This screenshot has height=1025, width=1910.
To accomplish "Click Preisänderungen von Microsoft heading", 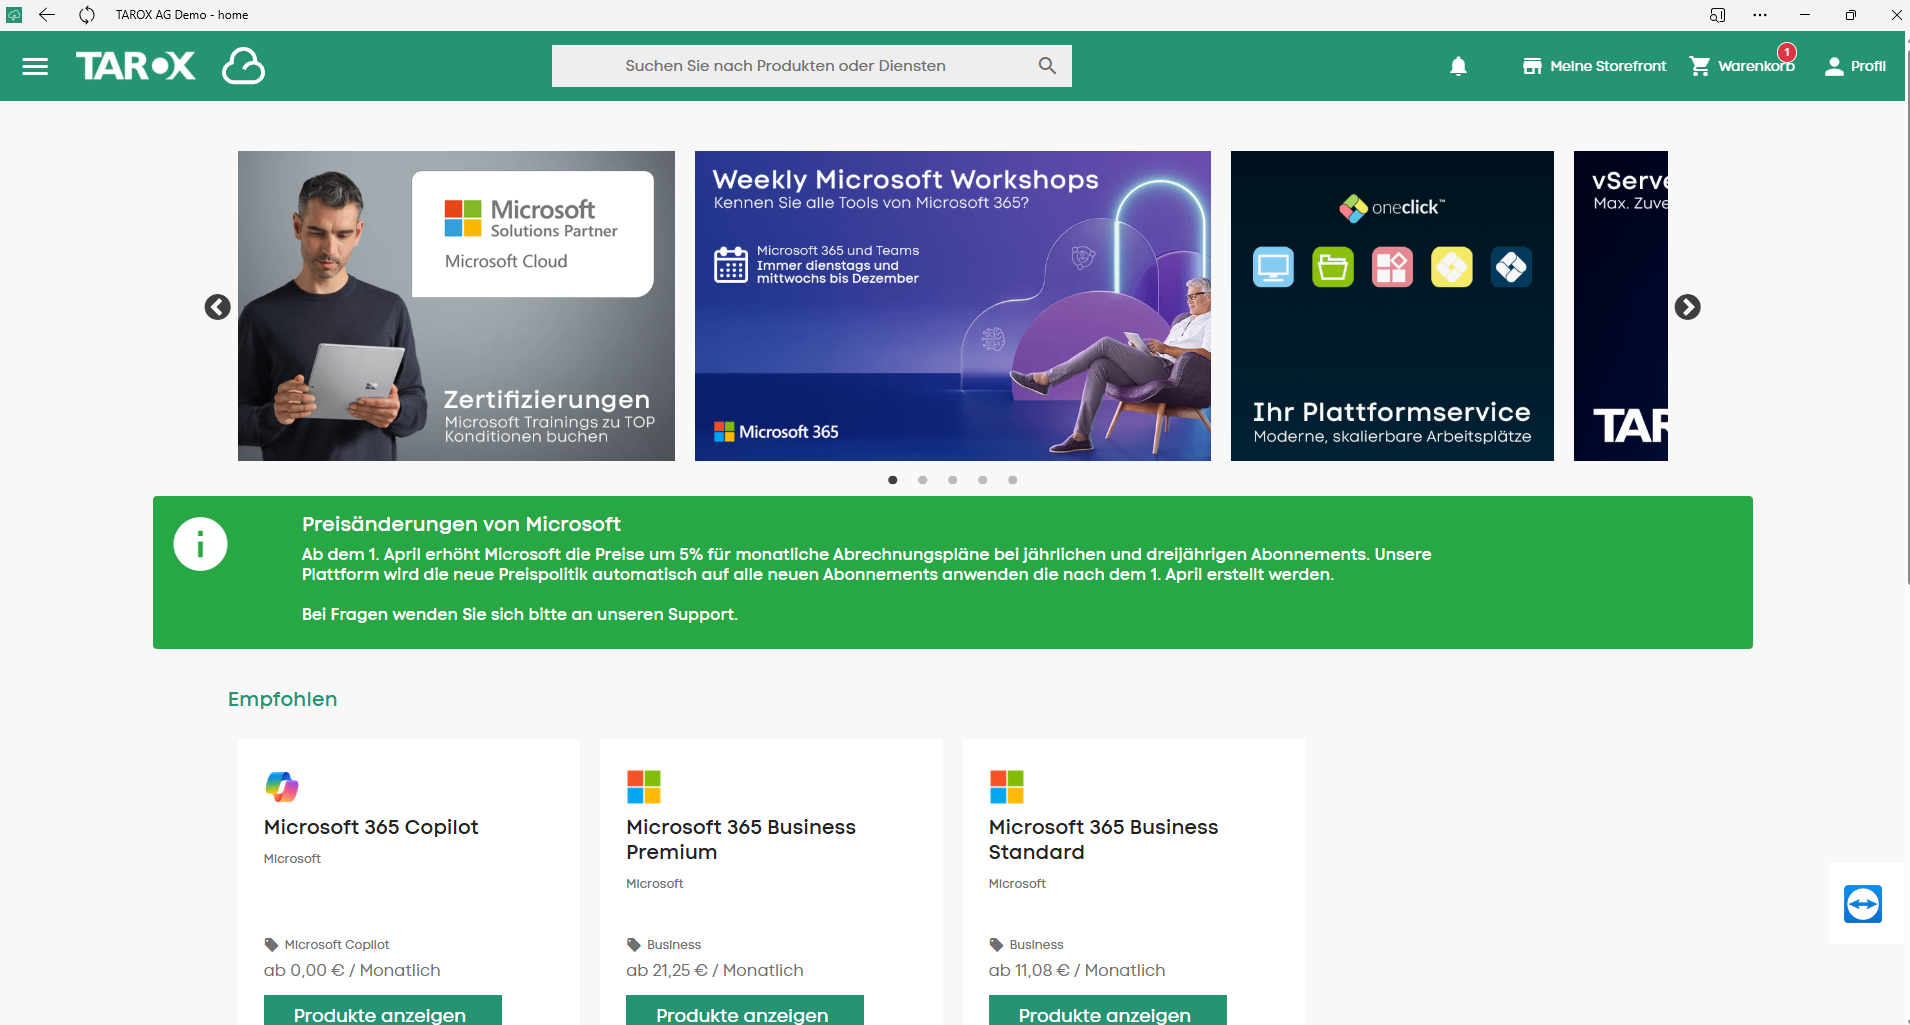I will click(461, 524).
